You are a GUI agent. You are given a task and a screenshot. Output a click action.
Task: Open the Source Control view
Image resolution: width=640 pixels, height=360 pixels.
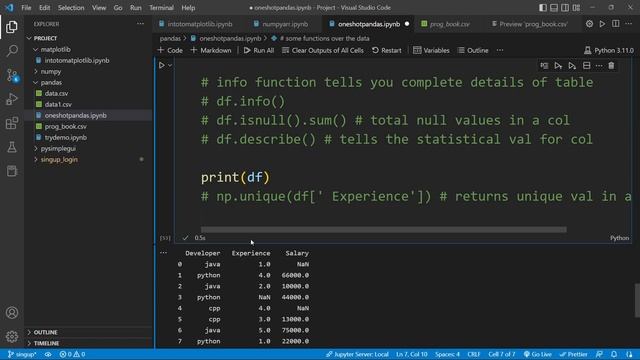12,75
